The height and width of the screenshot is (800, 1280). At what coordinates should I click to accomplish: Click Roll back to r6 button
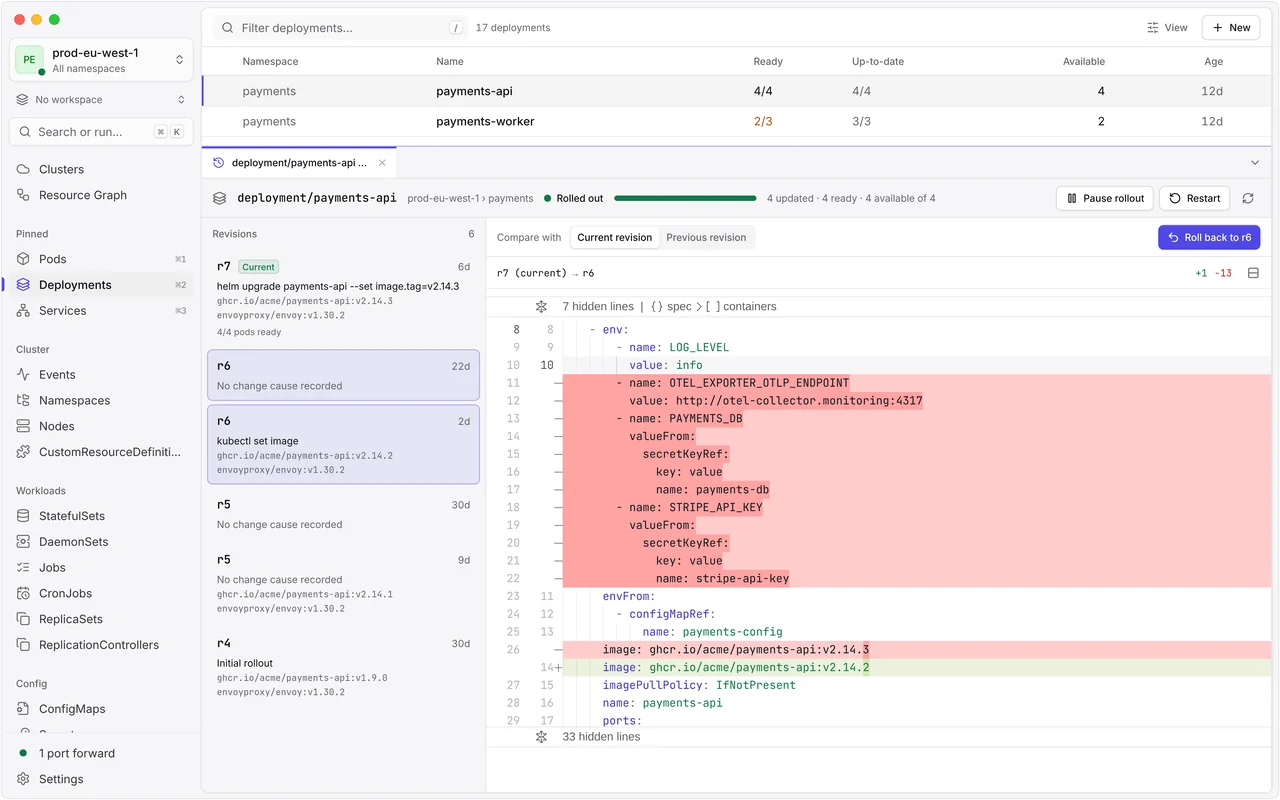coord(1209,238)
